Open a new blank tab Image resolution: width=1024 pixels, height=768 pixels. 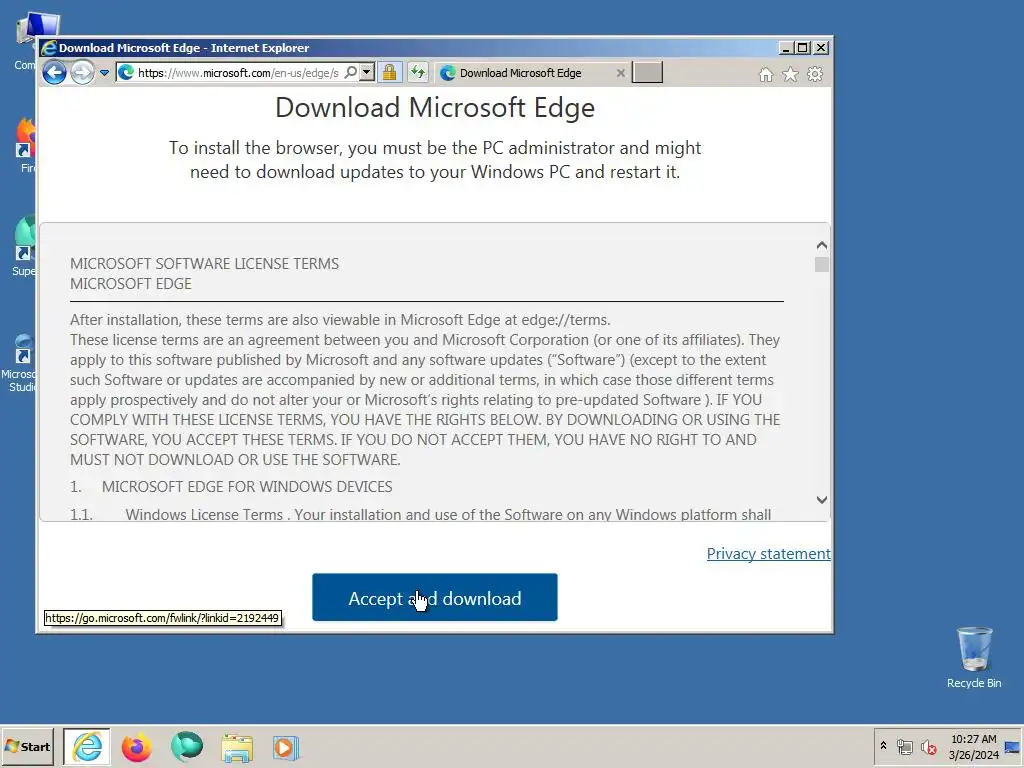pyautogui.click(x=648, y=72)
